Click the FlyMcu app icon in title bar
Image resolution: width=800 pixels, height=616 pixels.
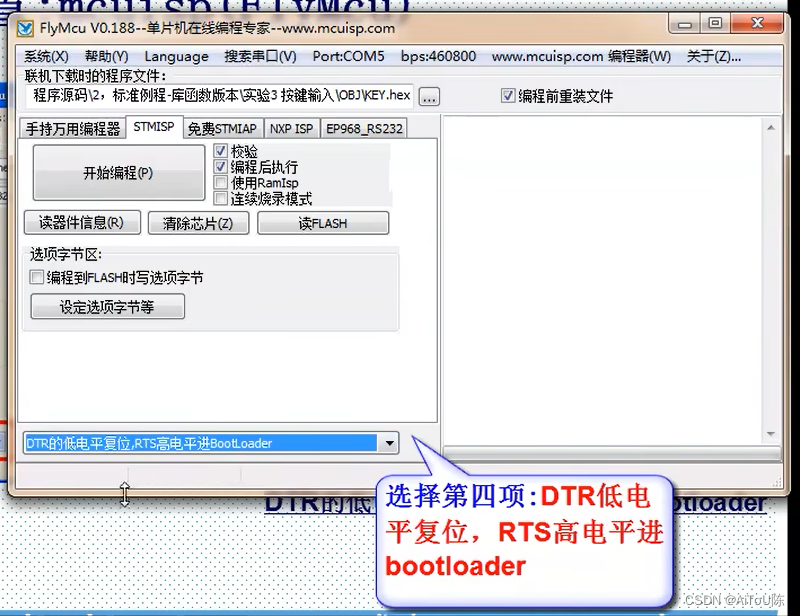click(25, 29)
